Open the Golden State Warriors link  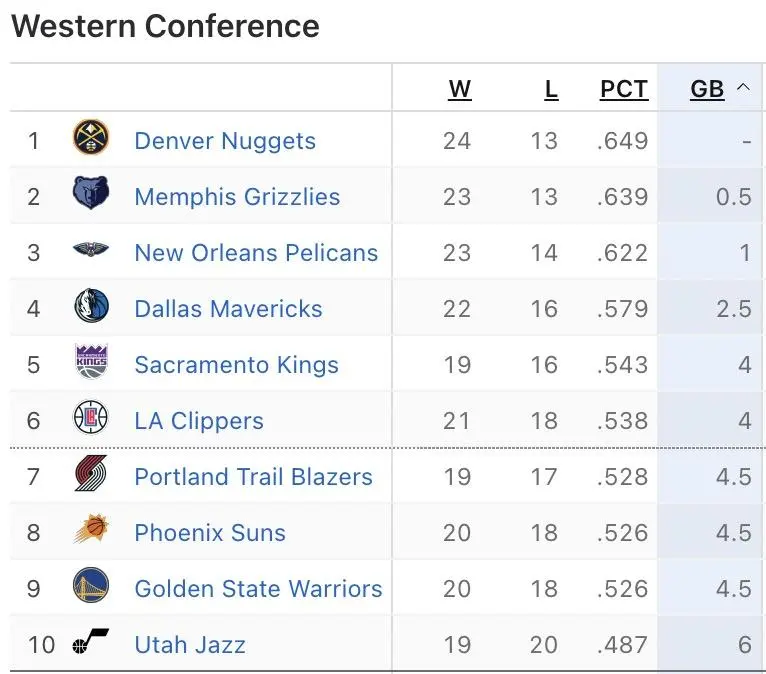click(258, 589)
